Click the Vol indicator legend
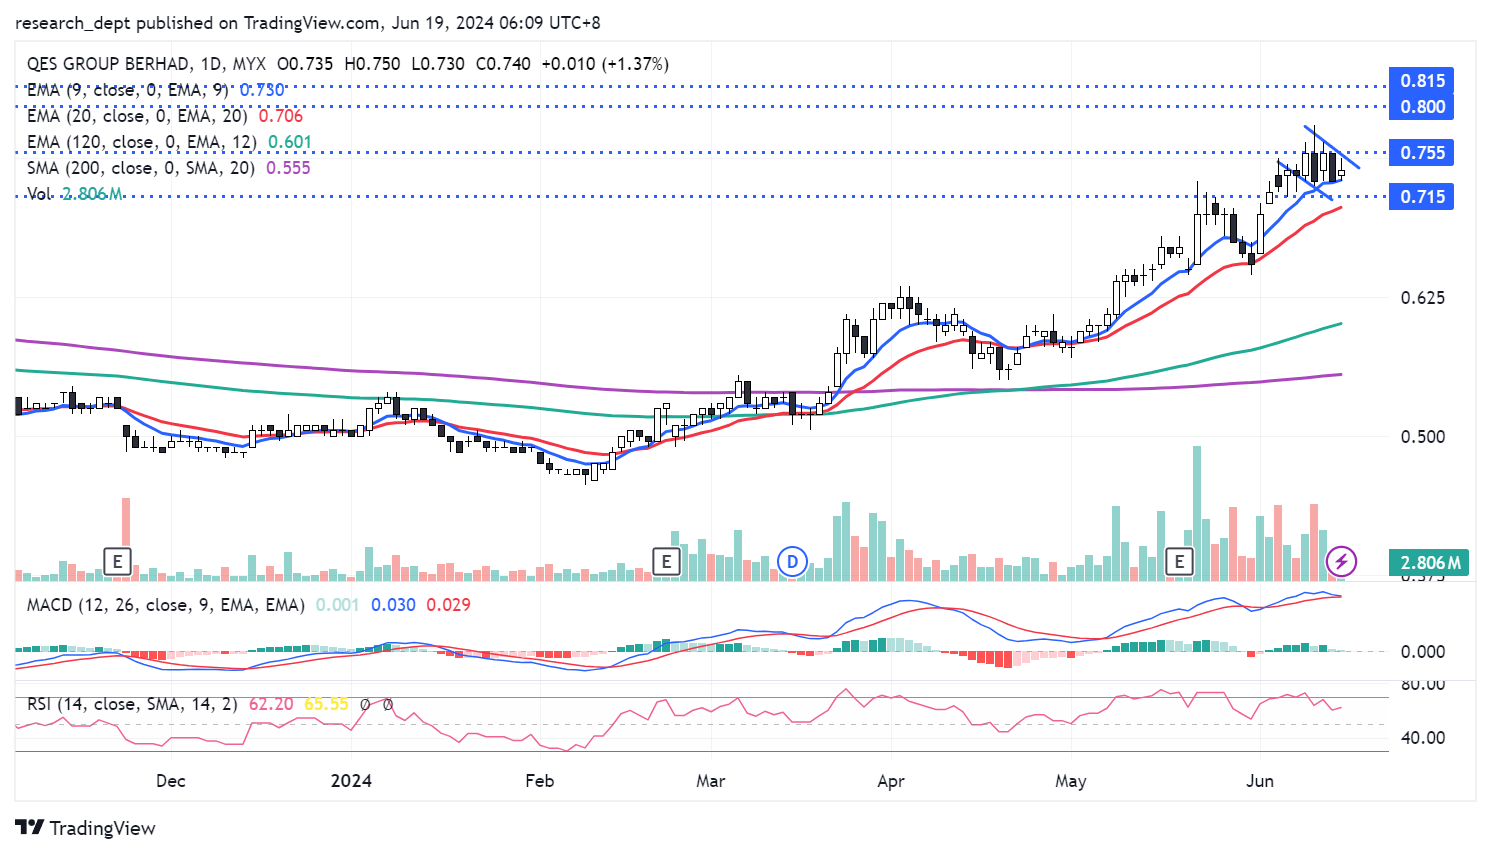1491x854 pixels. pos(40,194)
